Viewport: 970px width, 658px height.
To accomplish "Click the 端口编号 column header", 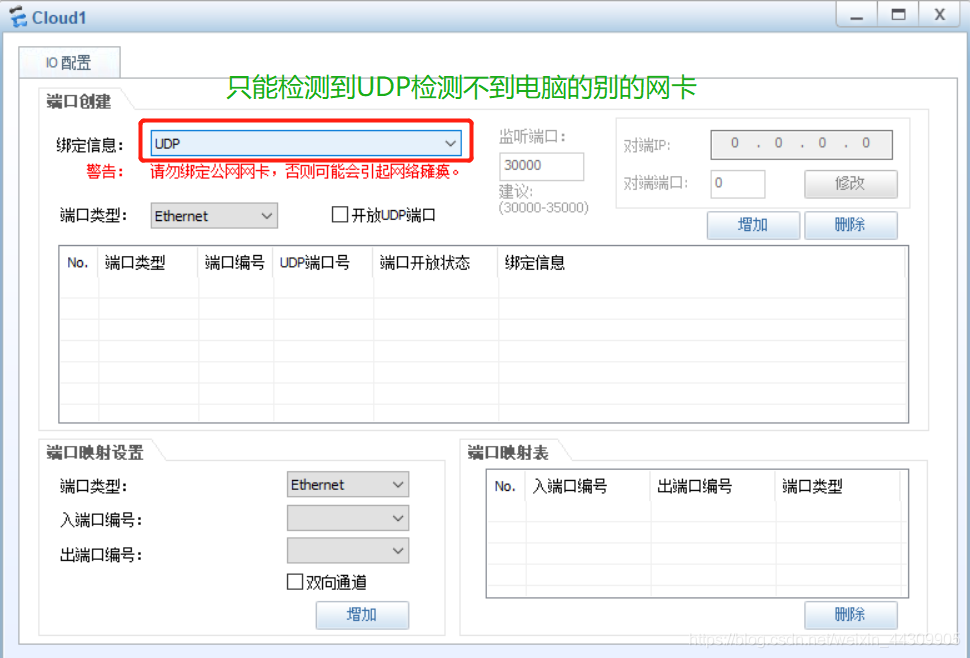I will click(236, 263).
